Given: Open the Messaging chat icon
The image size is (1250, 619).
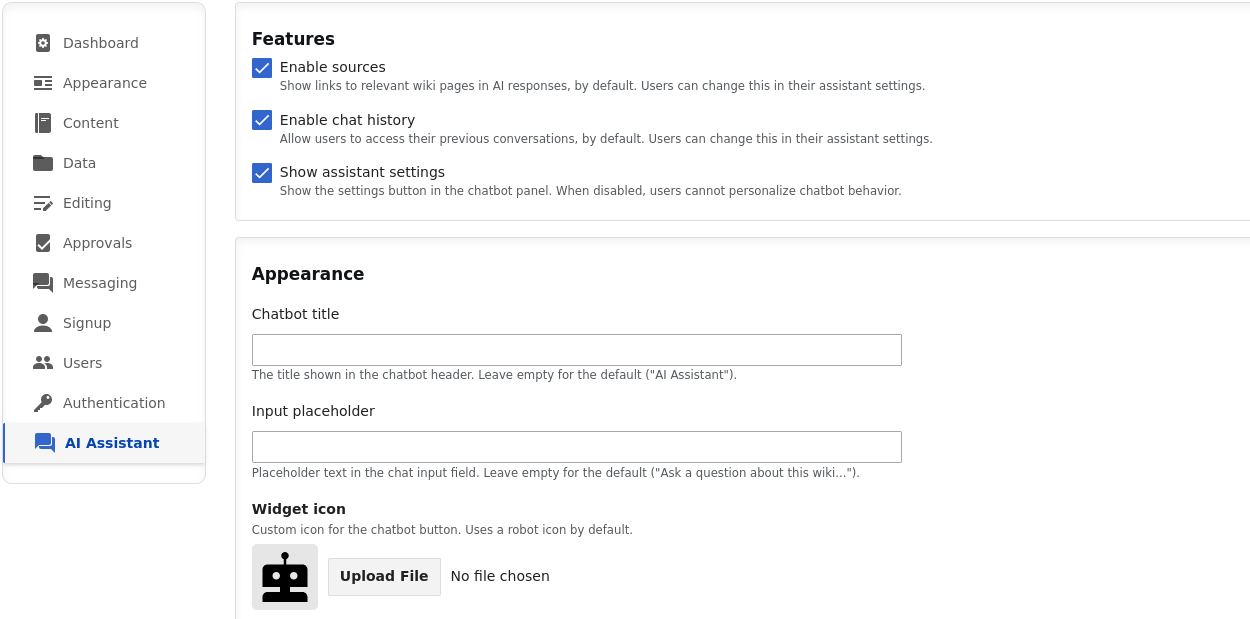Looking at the screenshot, I should coord(42,283).
